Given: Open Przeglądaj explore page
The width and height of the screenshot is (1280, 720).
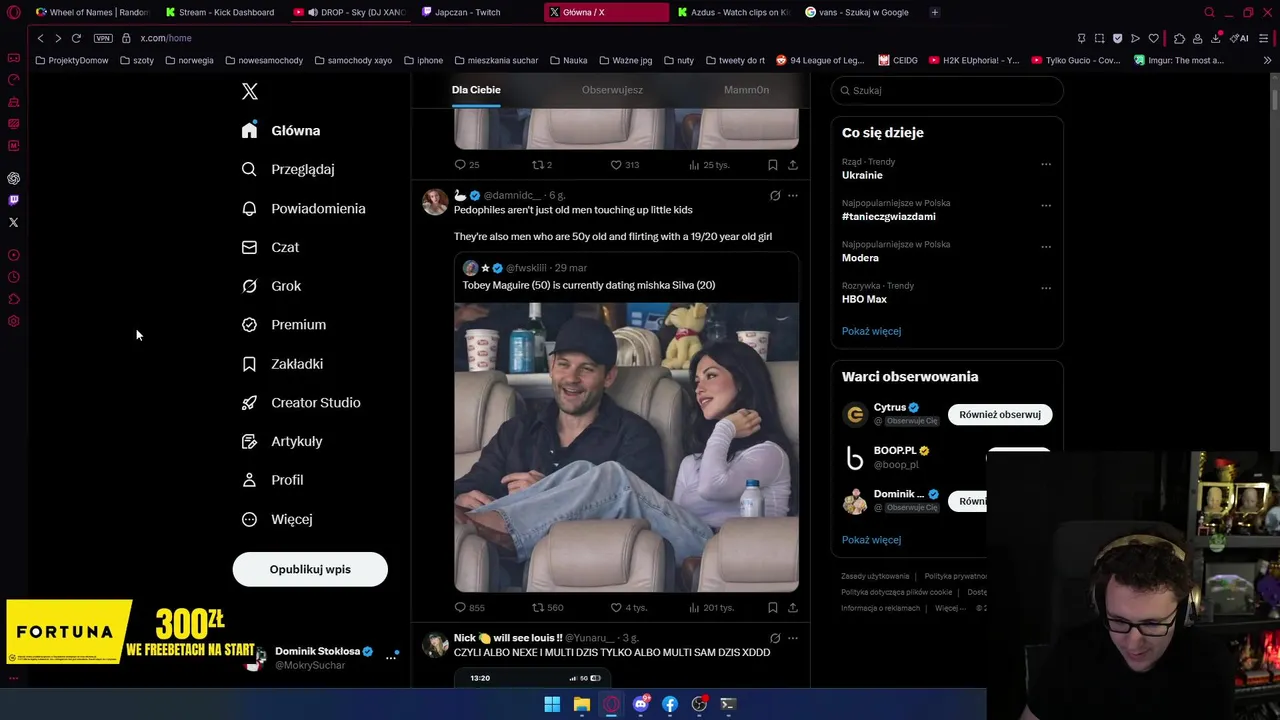Looking at the screenshot, I should [x=288, y=170].
